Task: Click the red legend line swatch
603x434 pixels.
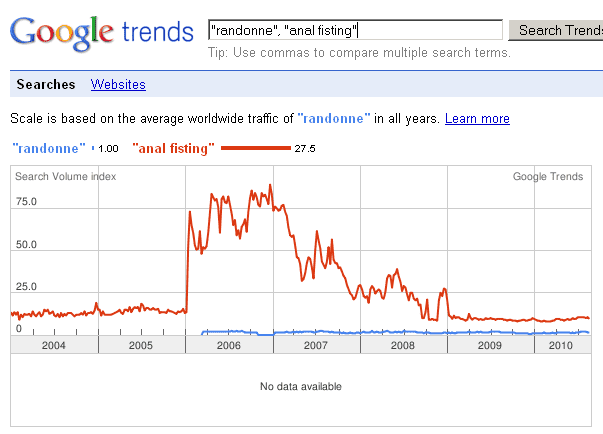Action: (254, 148)
